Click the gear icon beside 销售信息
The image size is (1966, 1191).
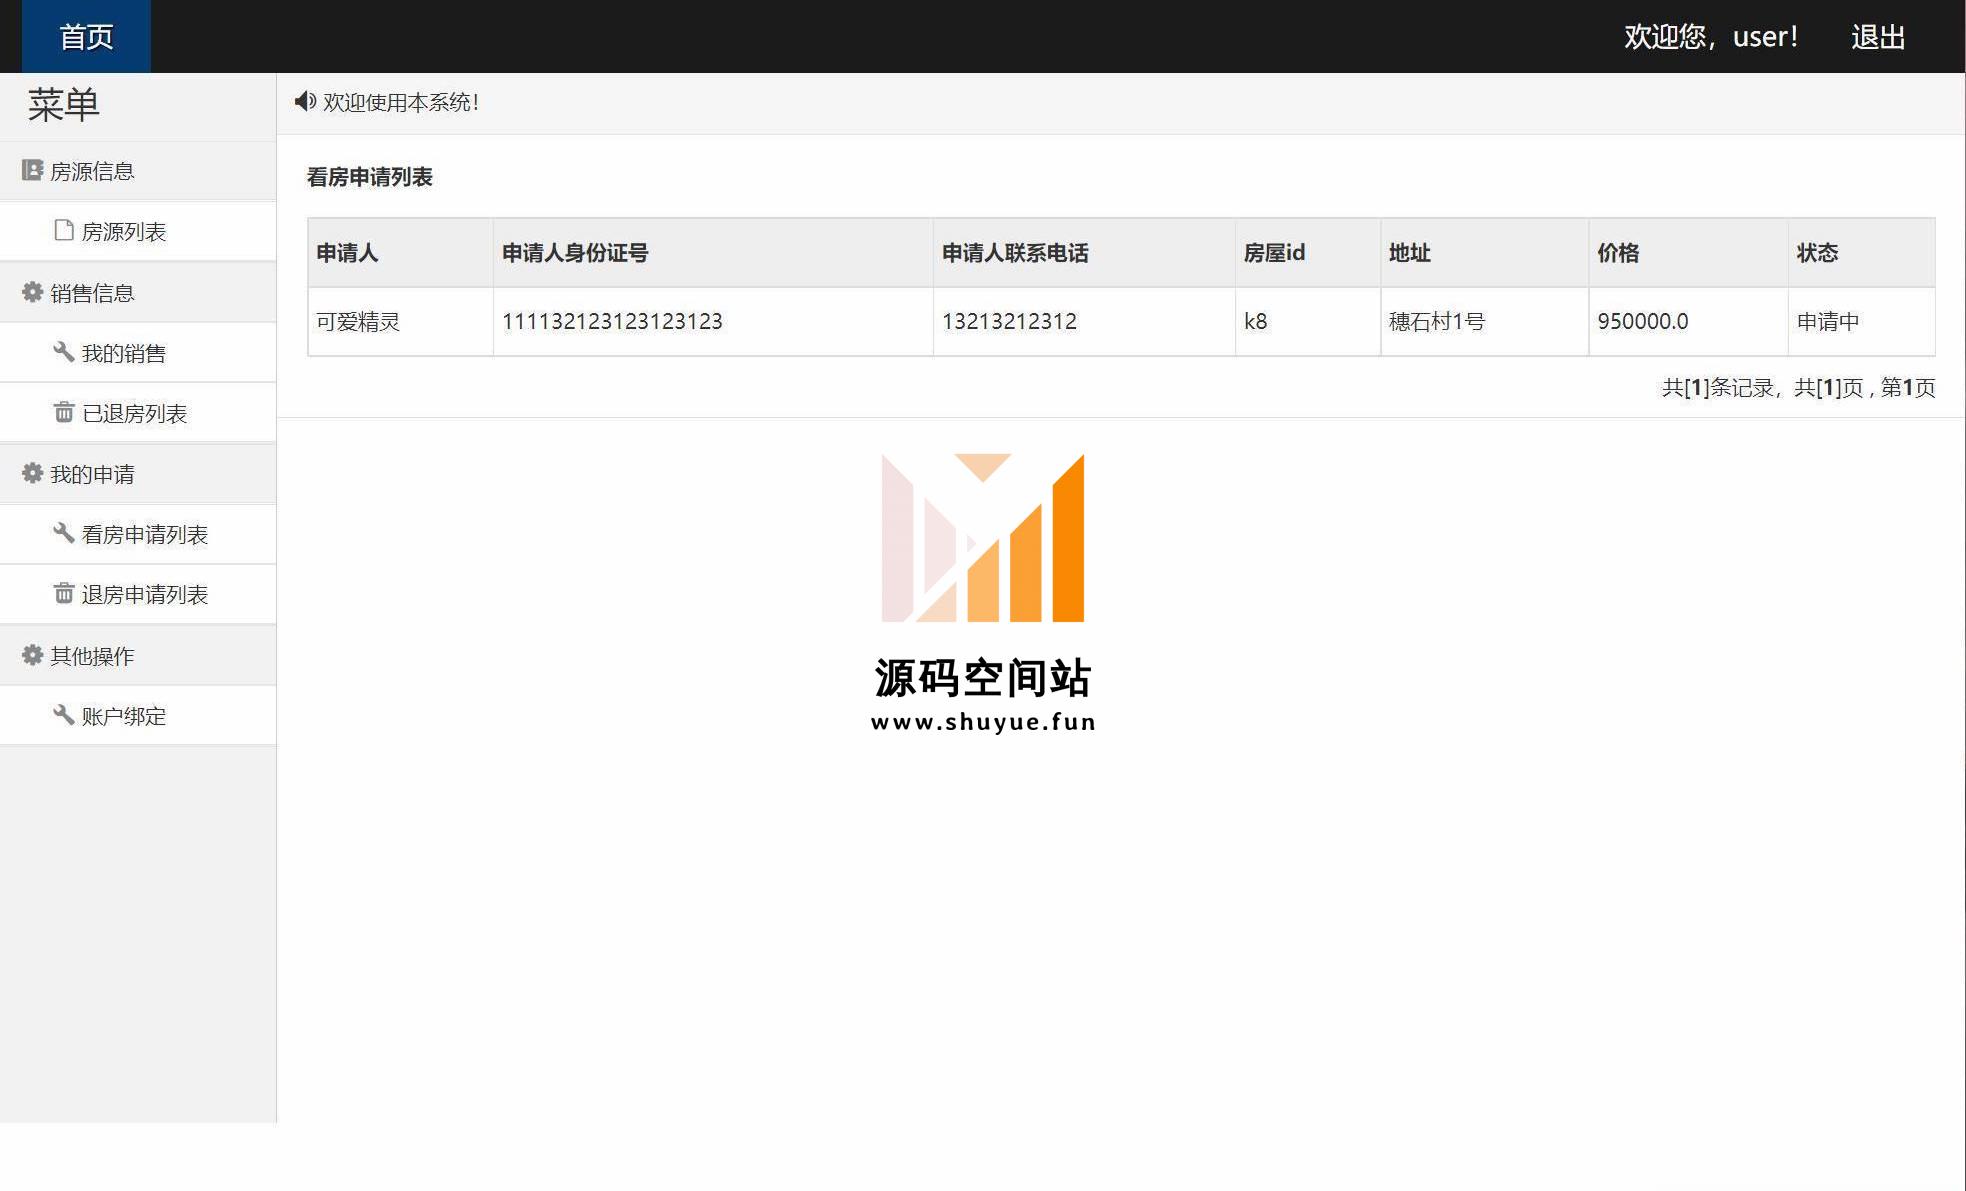point(32,292)
